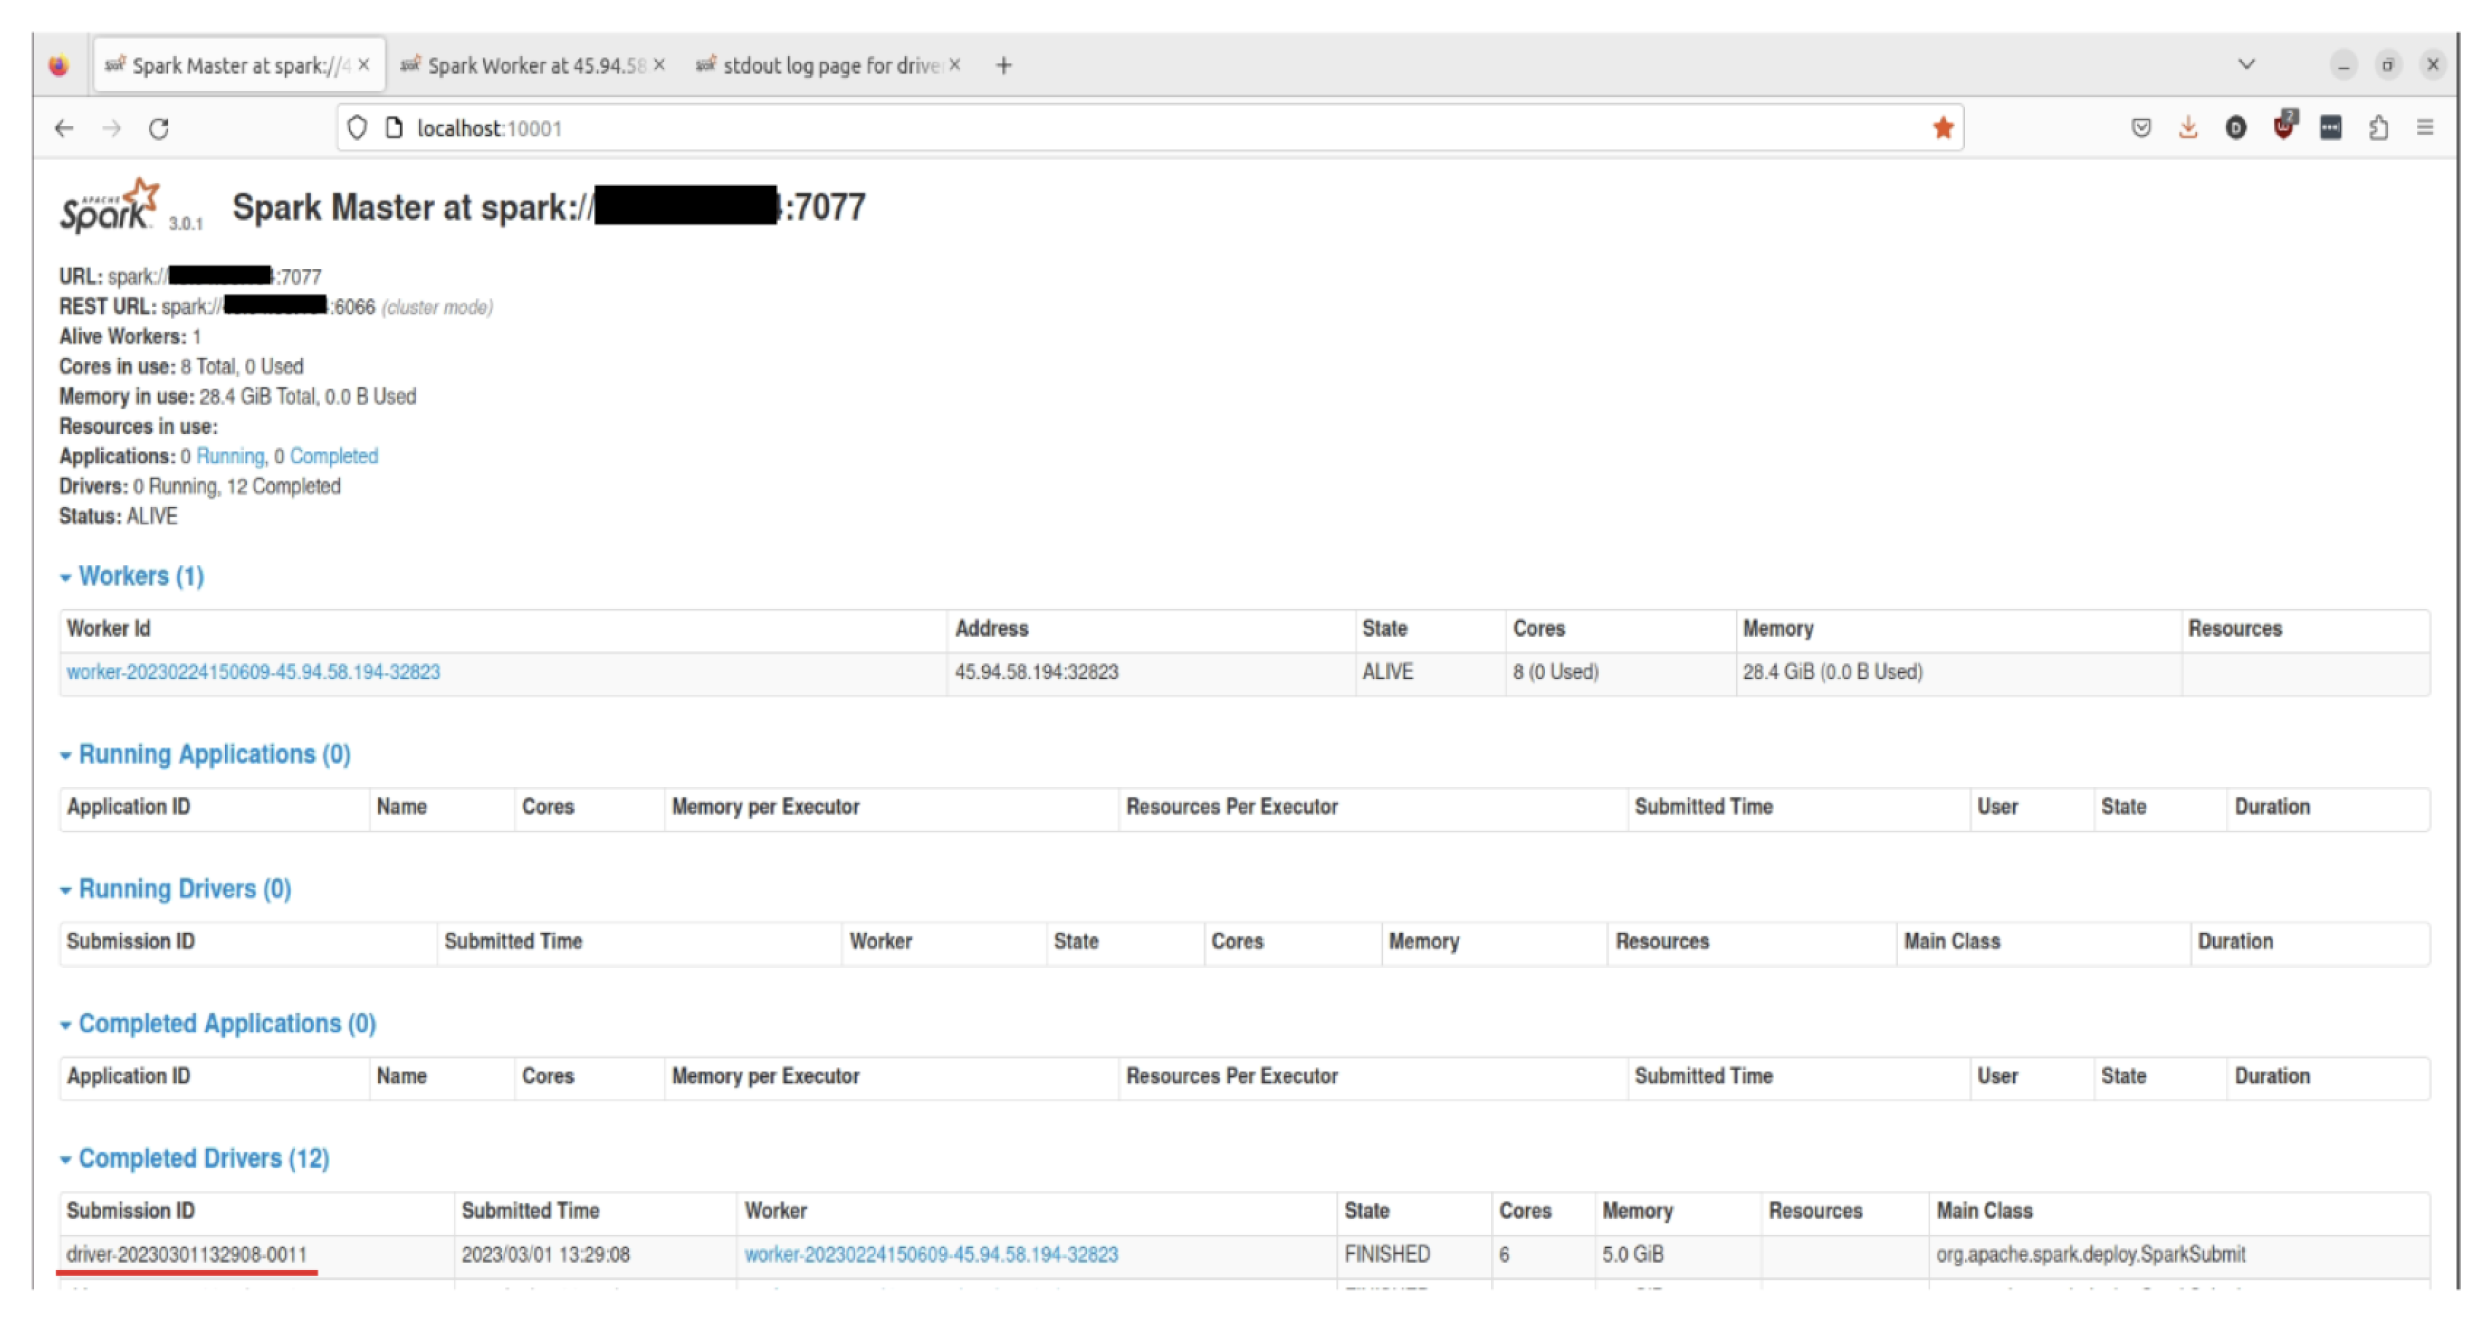Click the shield icon in address bar
This screenshot has width=2484, height=1317.
357,128
